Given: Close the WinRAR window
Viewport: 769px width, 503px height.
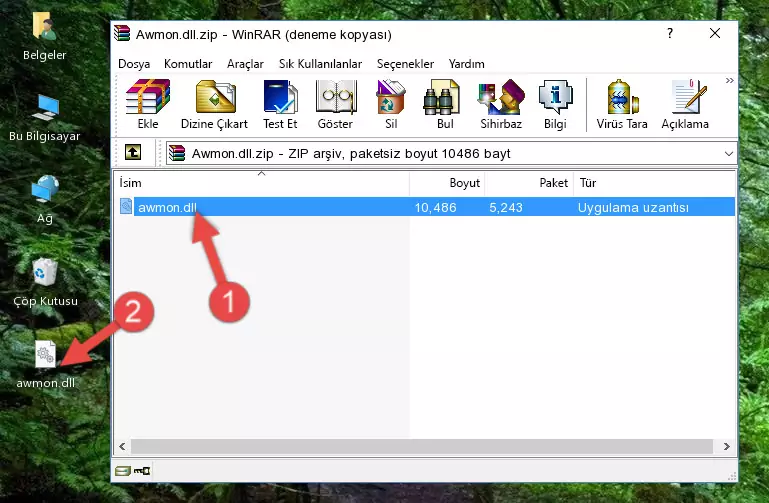Looking at the screenshot, I should pos(715,33).
